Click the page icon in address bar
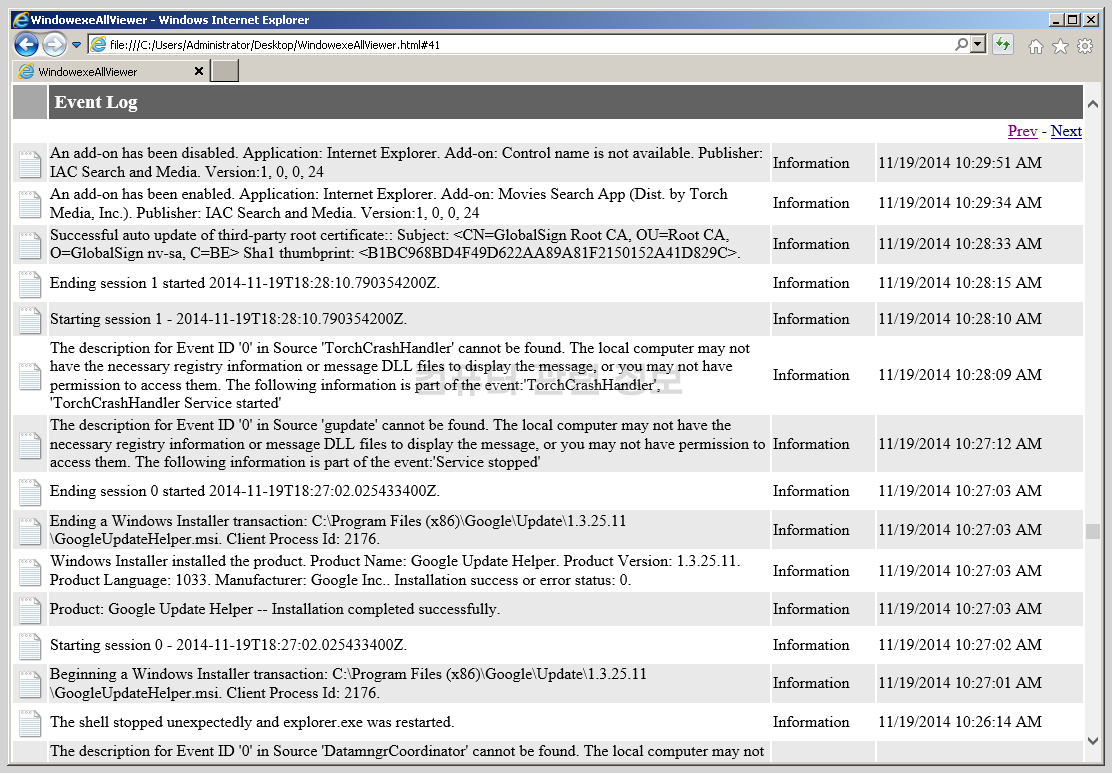The height and width of the screenshot is (773, 1112). [x=99, y=45]
